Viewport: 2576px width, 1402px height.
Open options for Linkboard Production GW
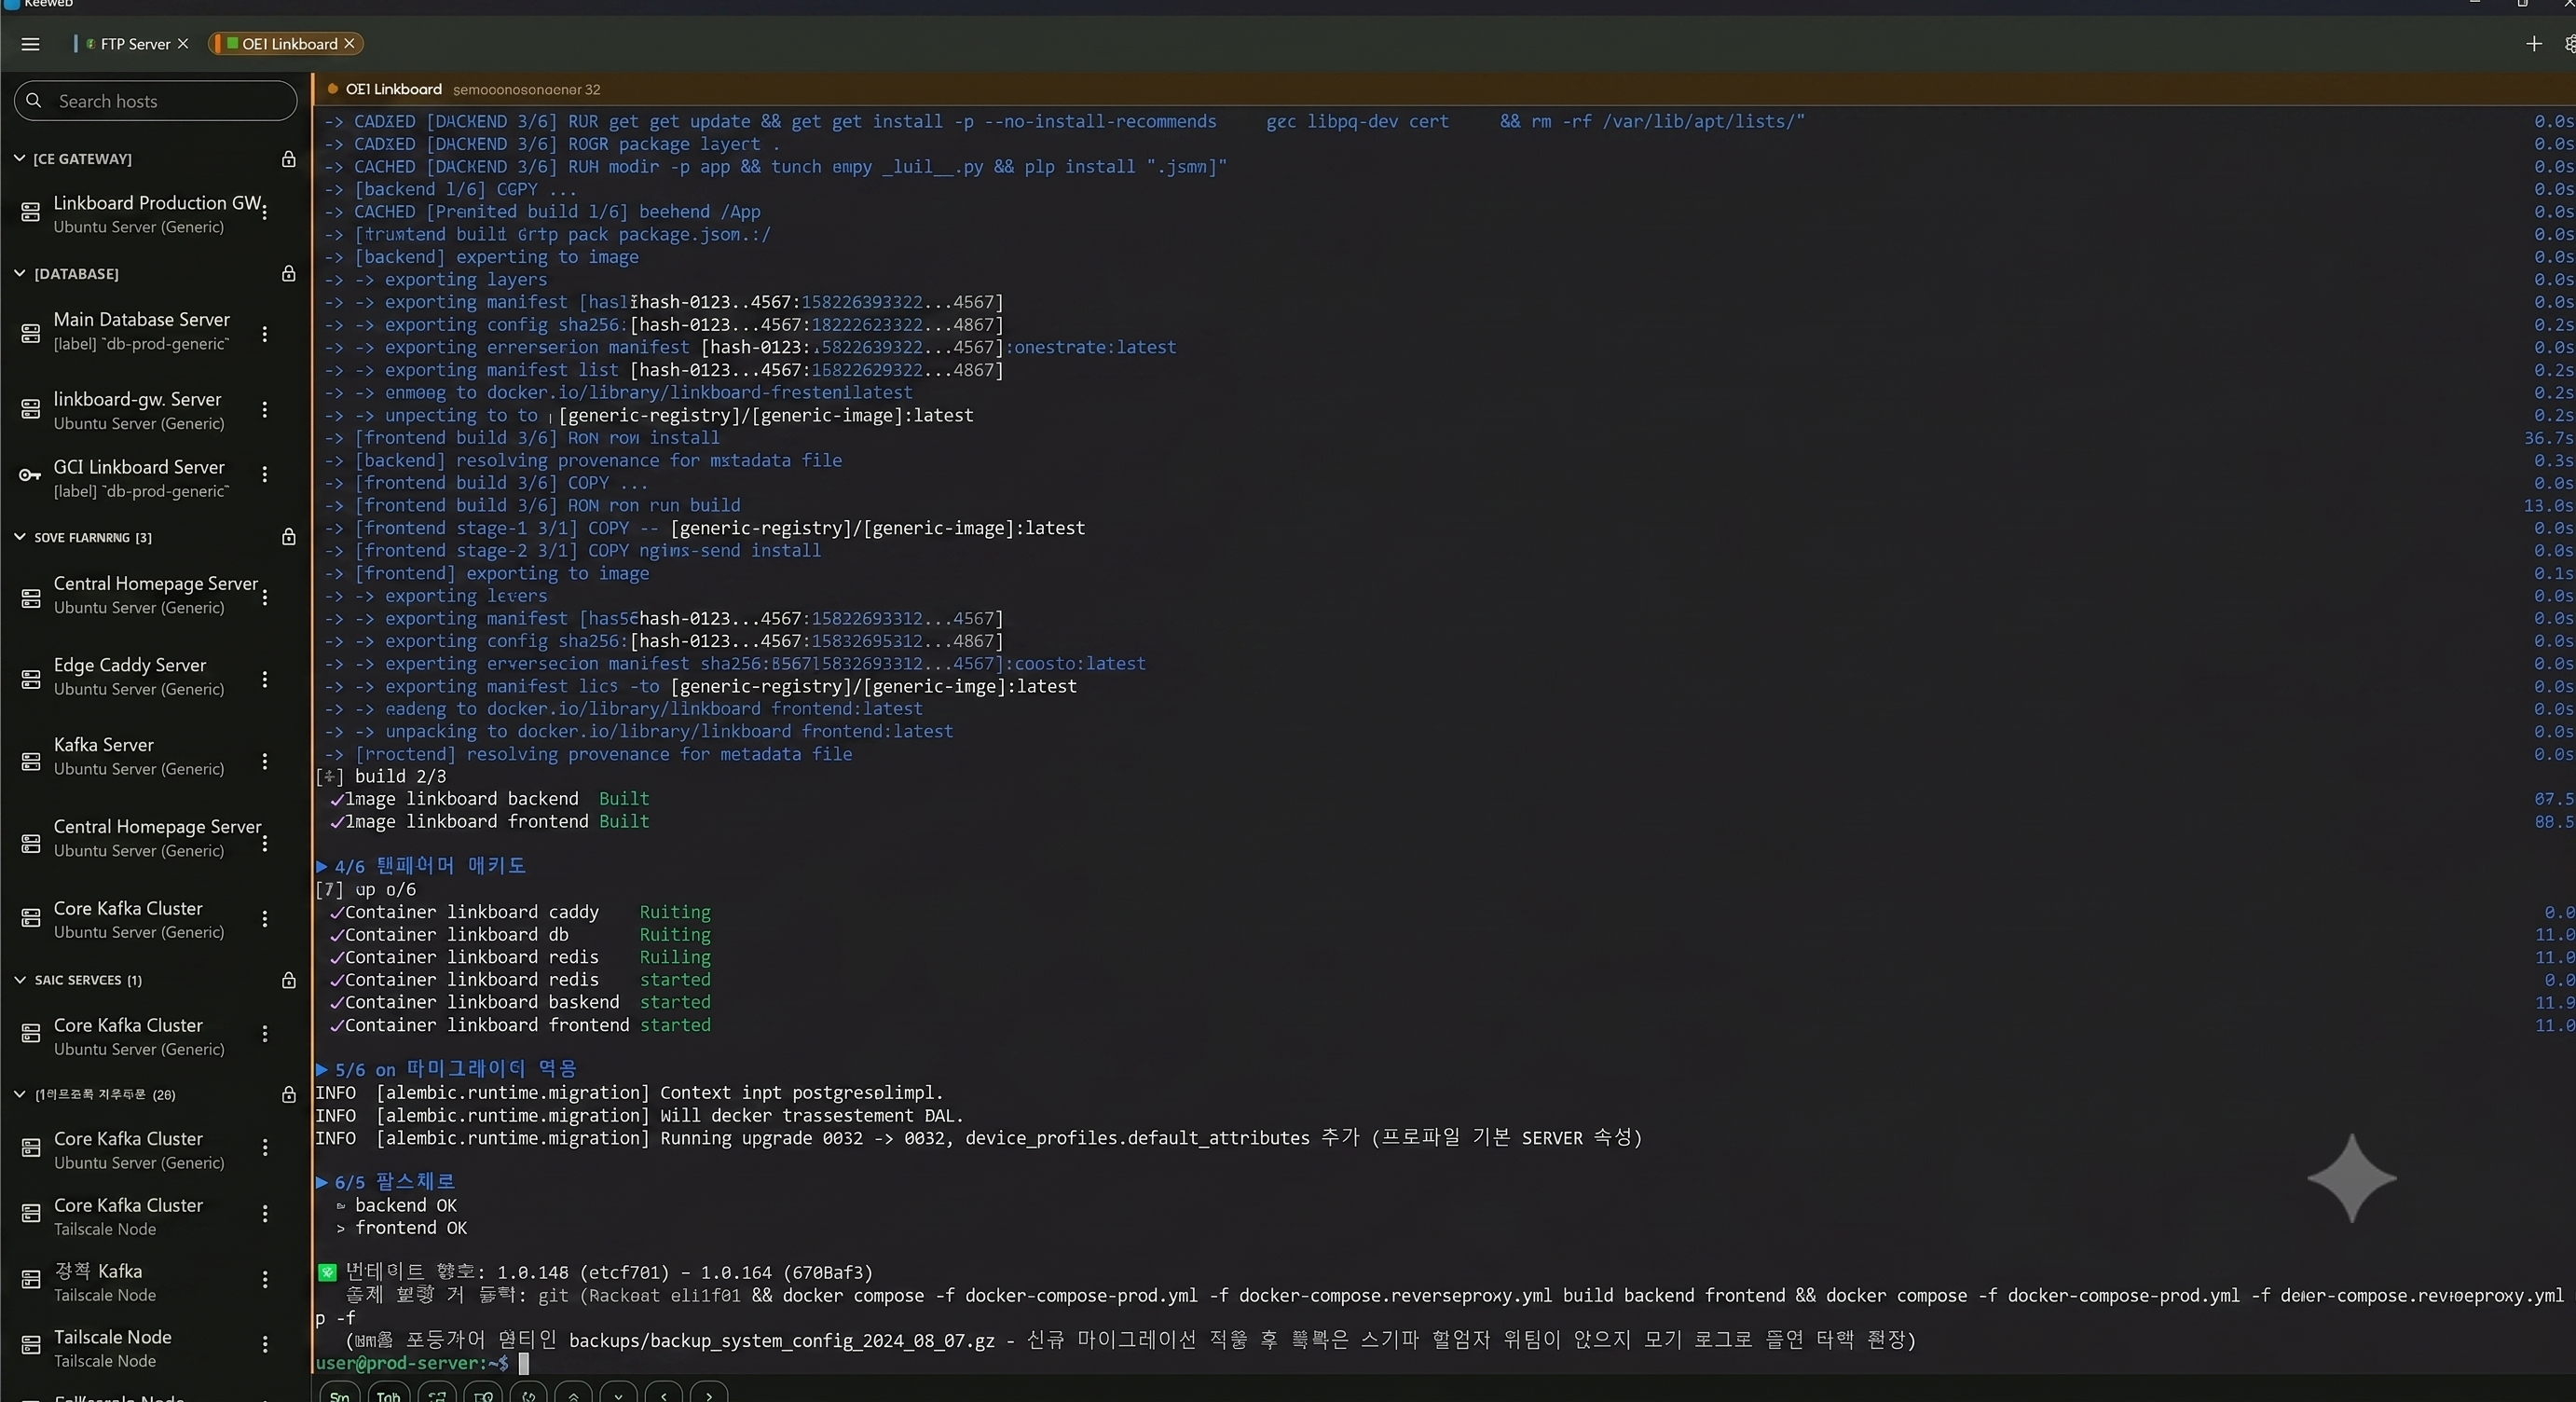[265, 212]
